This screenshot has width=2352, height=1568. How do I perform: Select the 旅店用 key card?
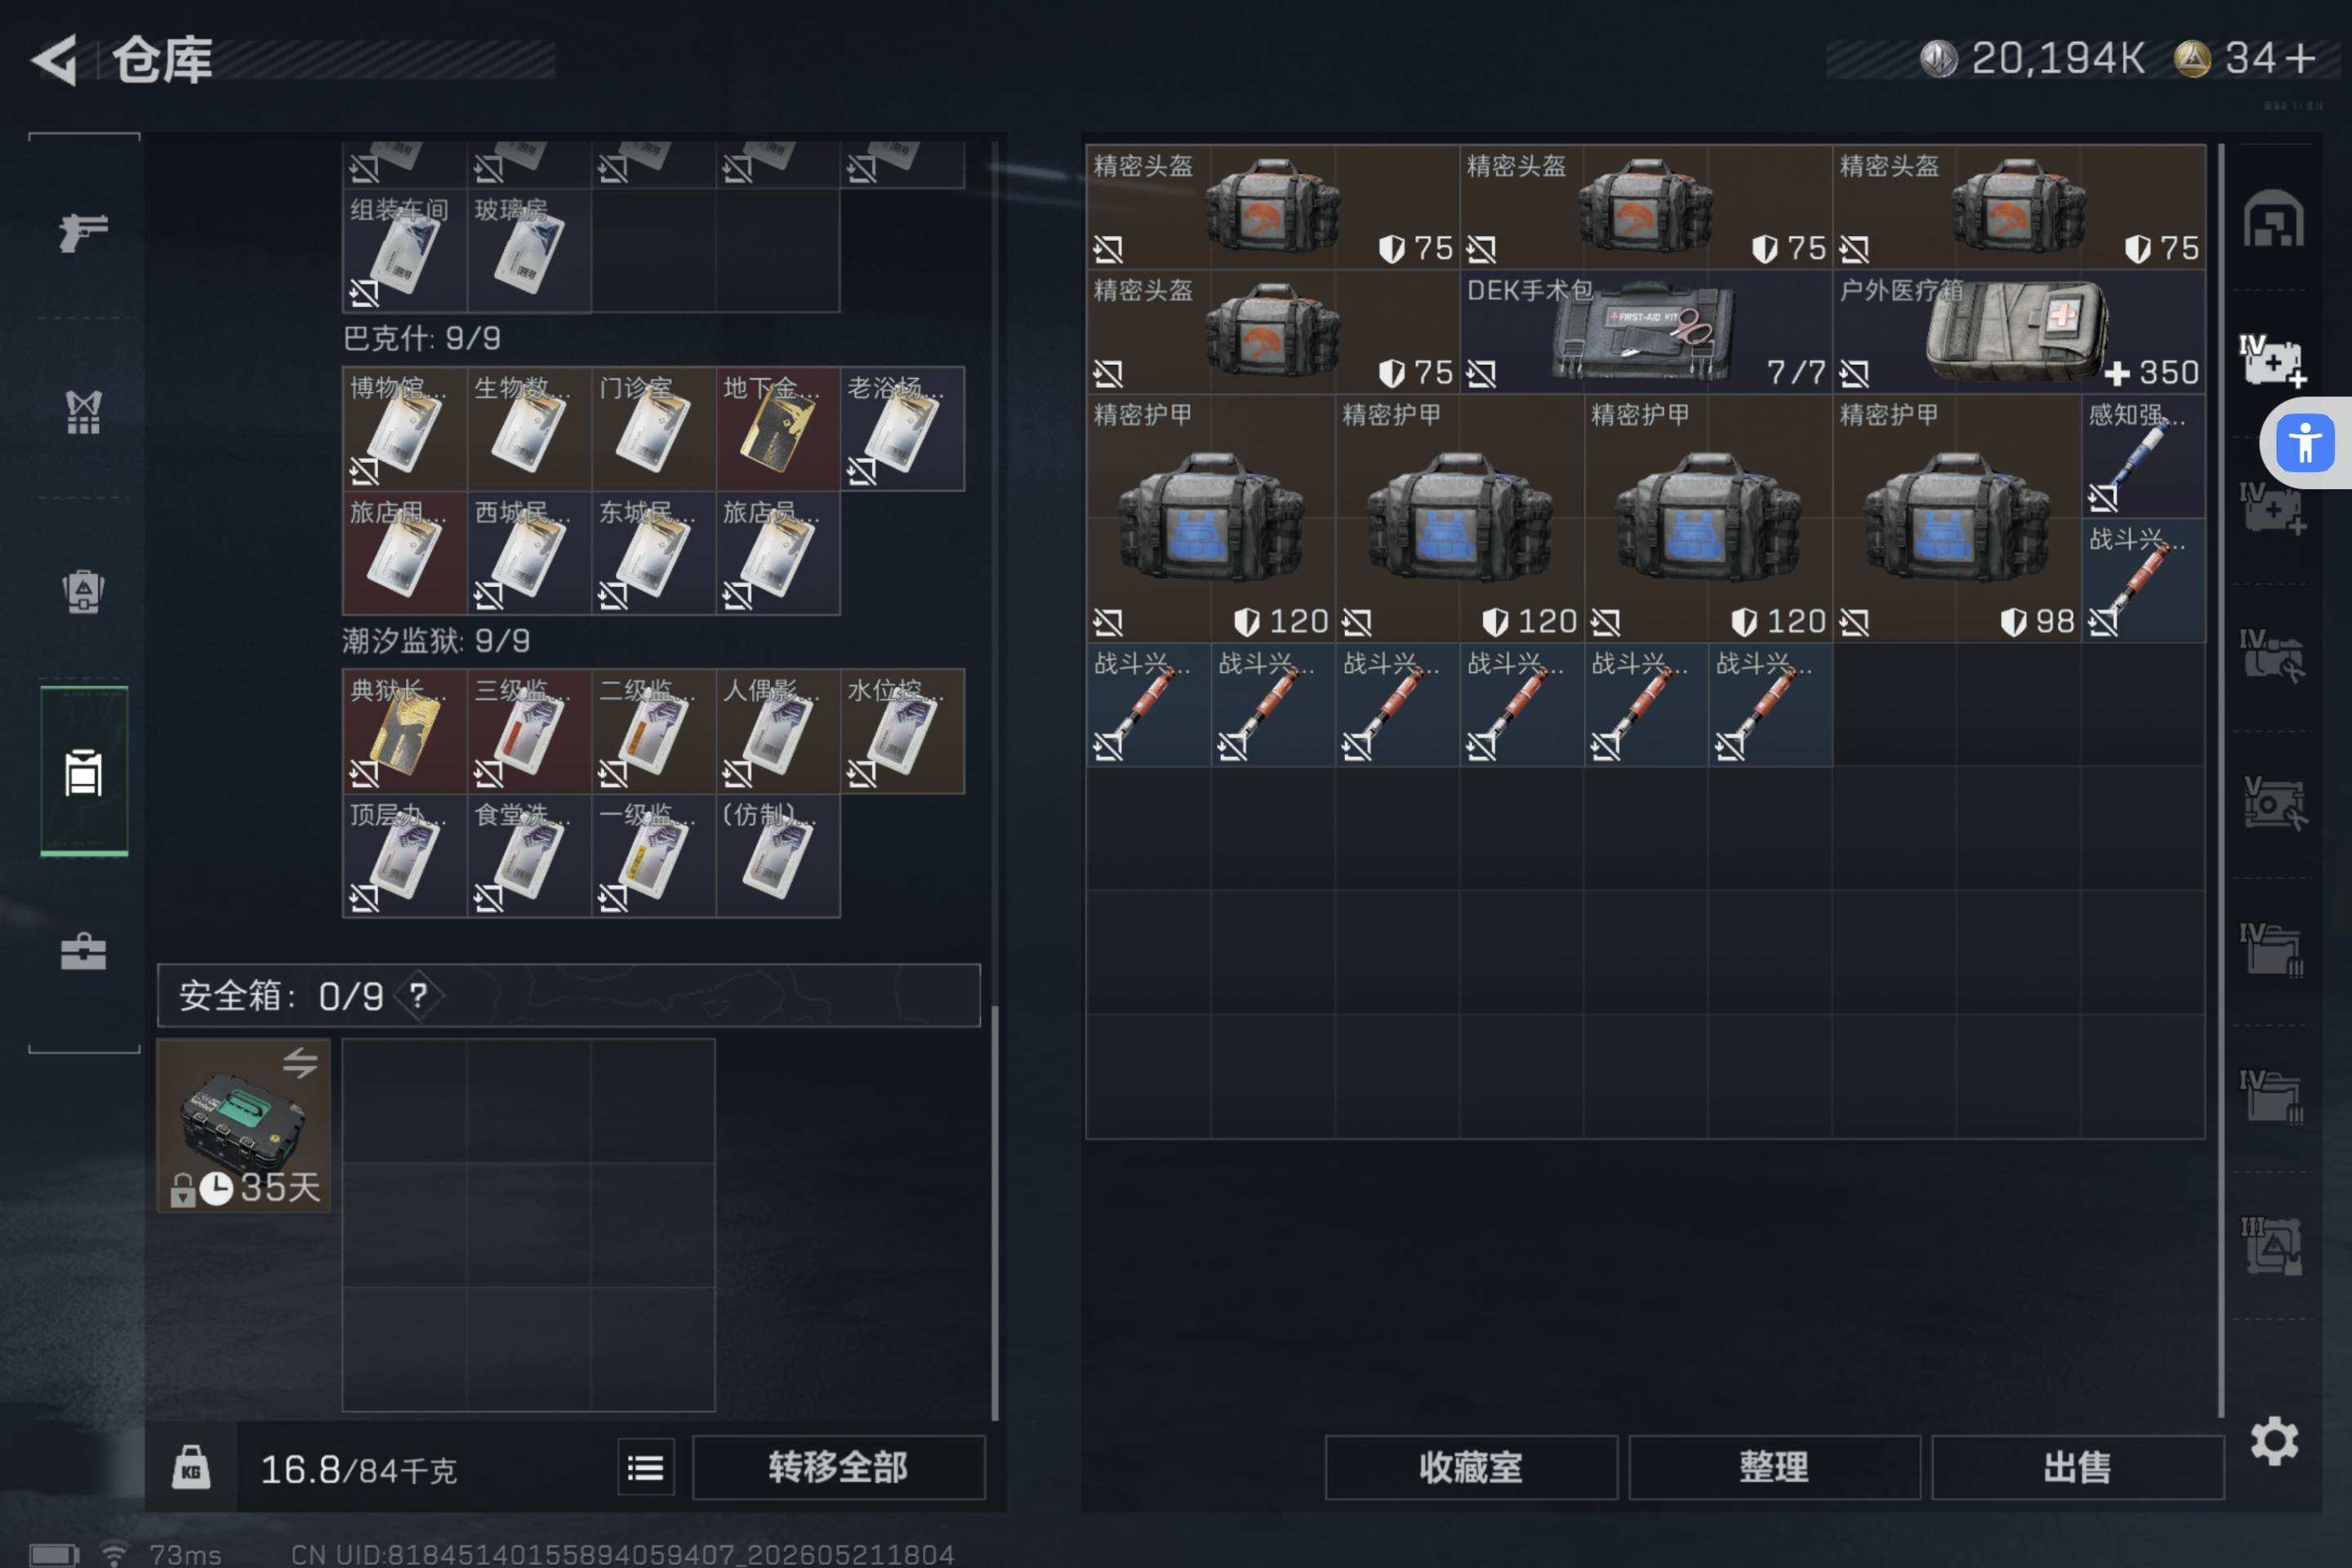[x=405, y=553]
